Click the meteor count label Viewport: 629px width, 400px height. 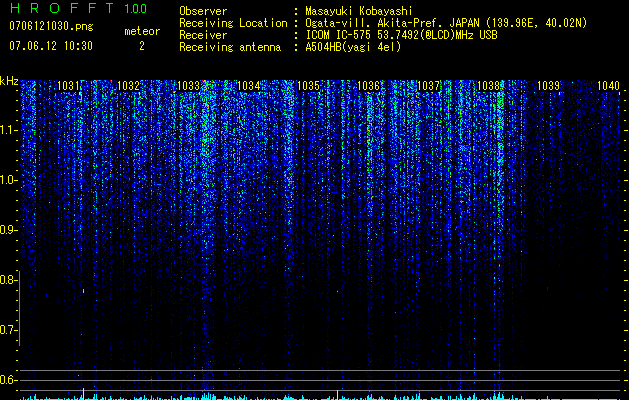pyautogui.click(x=142, y=31)
